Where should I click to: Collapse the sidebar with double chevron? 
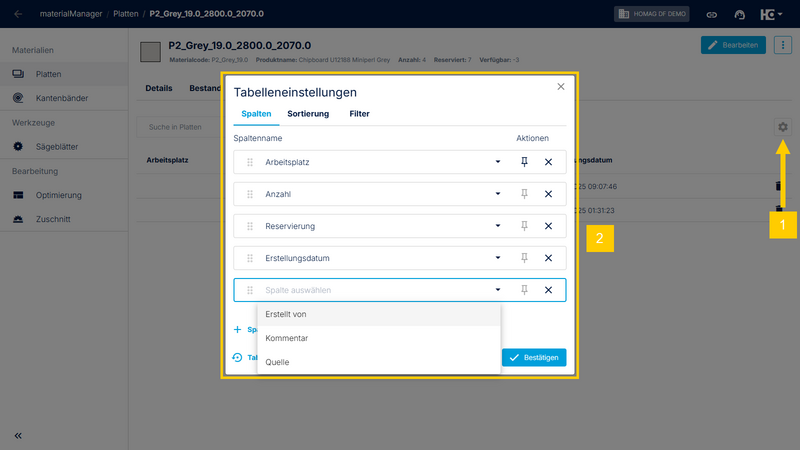point(18,436)
